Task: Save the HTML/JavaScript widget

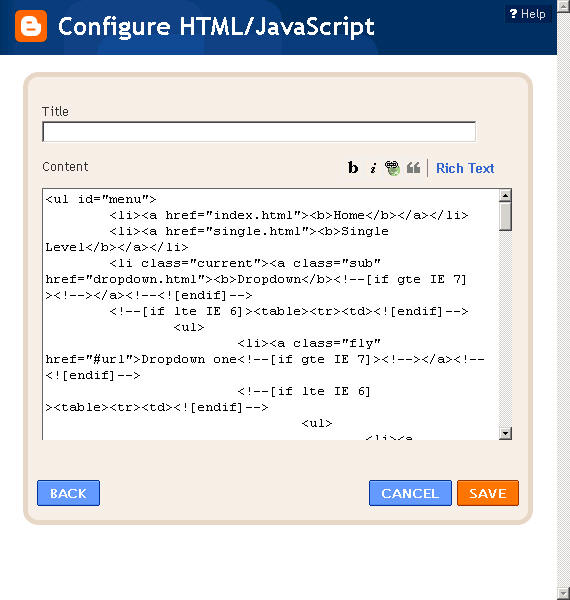Action: pos(488,493)
